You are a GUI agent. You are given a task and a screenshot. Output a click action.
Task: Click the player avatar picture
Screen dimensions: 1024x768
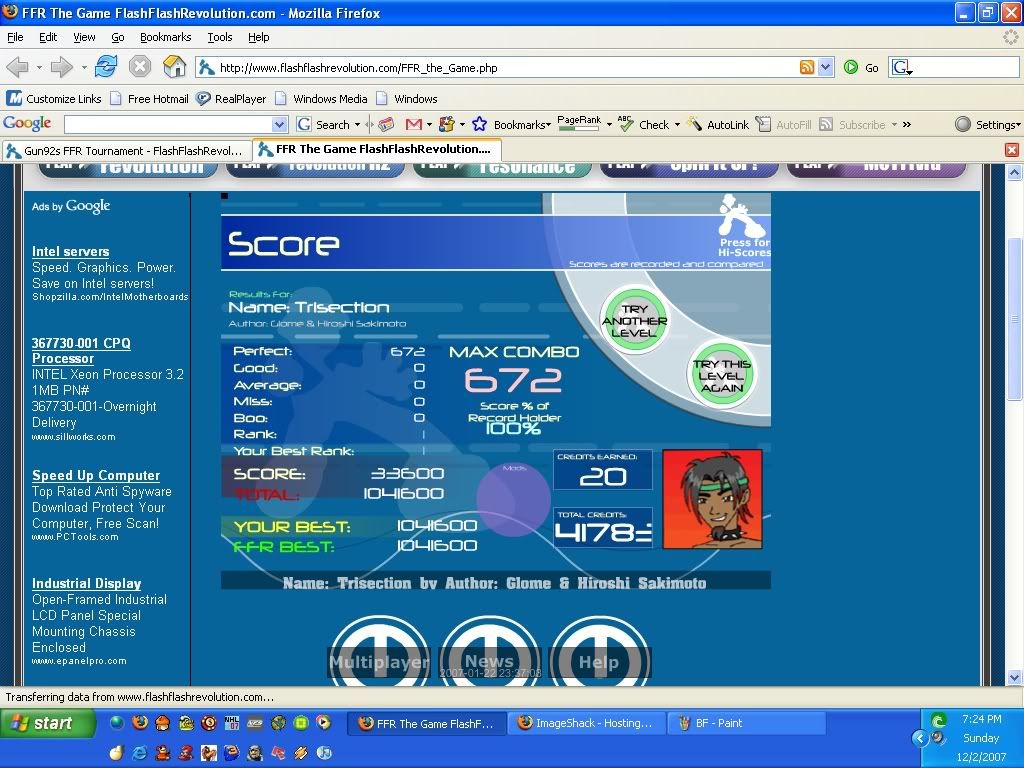pyautogui.click(x=712, y=499)
